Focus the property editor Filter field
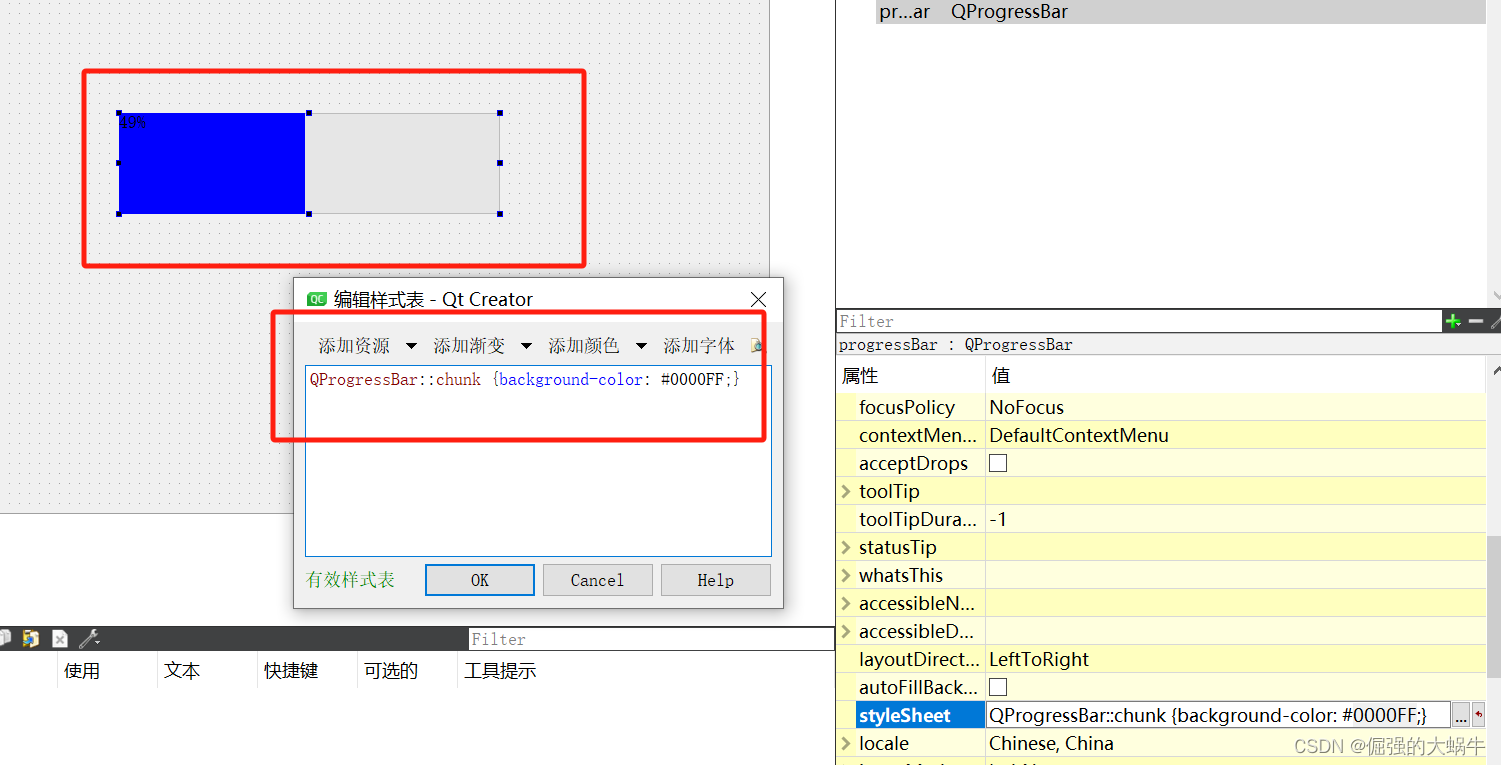Viewport: 1501px width, 765px height. pyautogui.click(x=1138, y=321)
